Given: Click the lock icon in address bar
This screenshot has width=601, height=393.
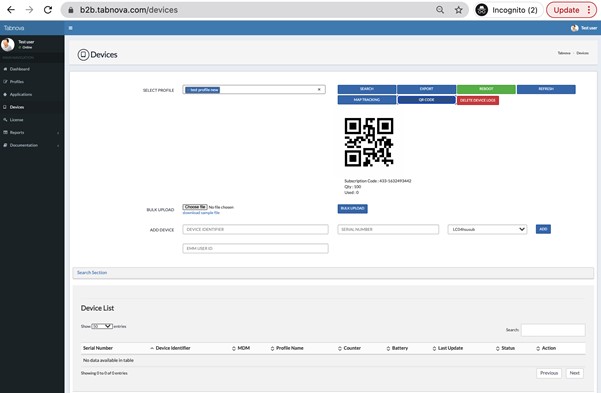Looking at the screenshot, I should coord(71,10).
